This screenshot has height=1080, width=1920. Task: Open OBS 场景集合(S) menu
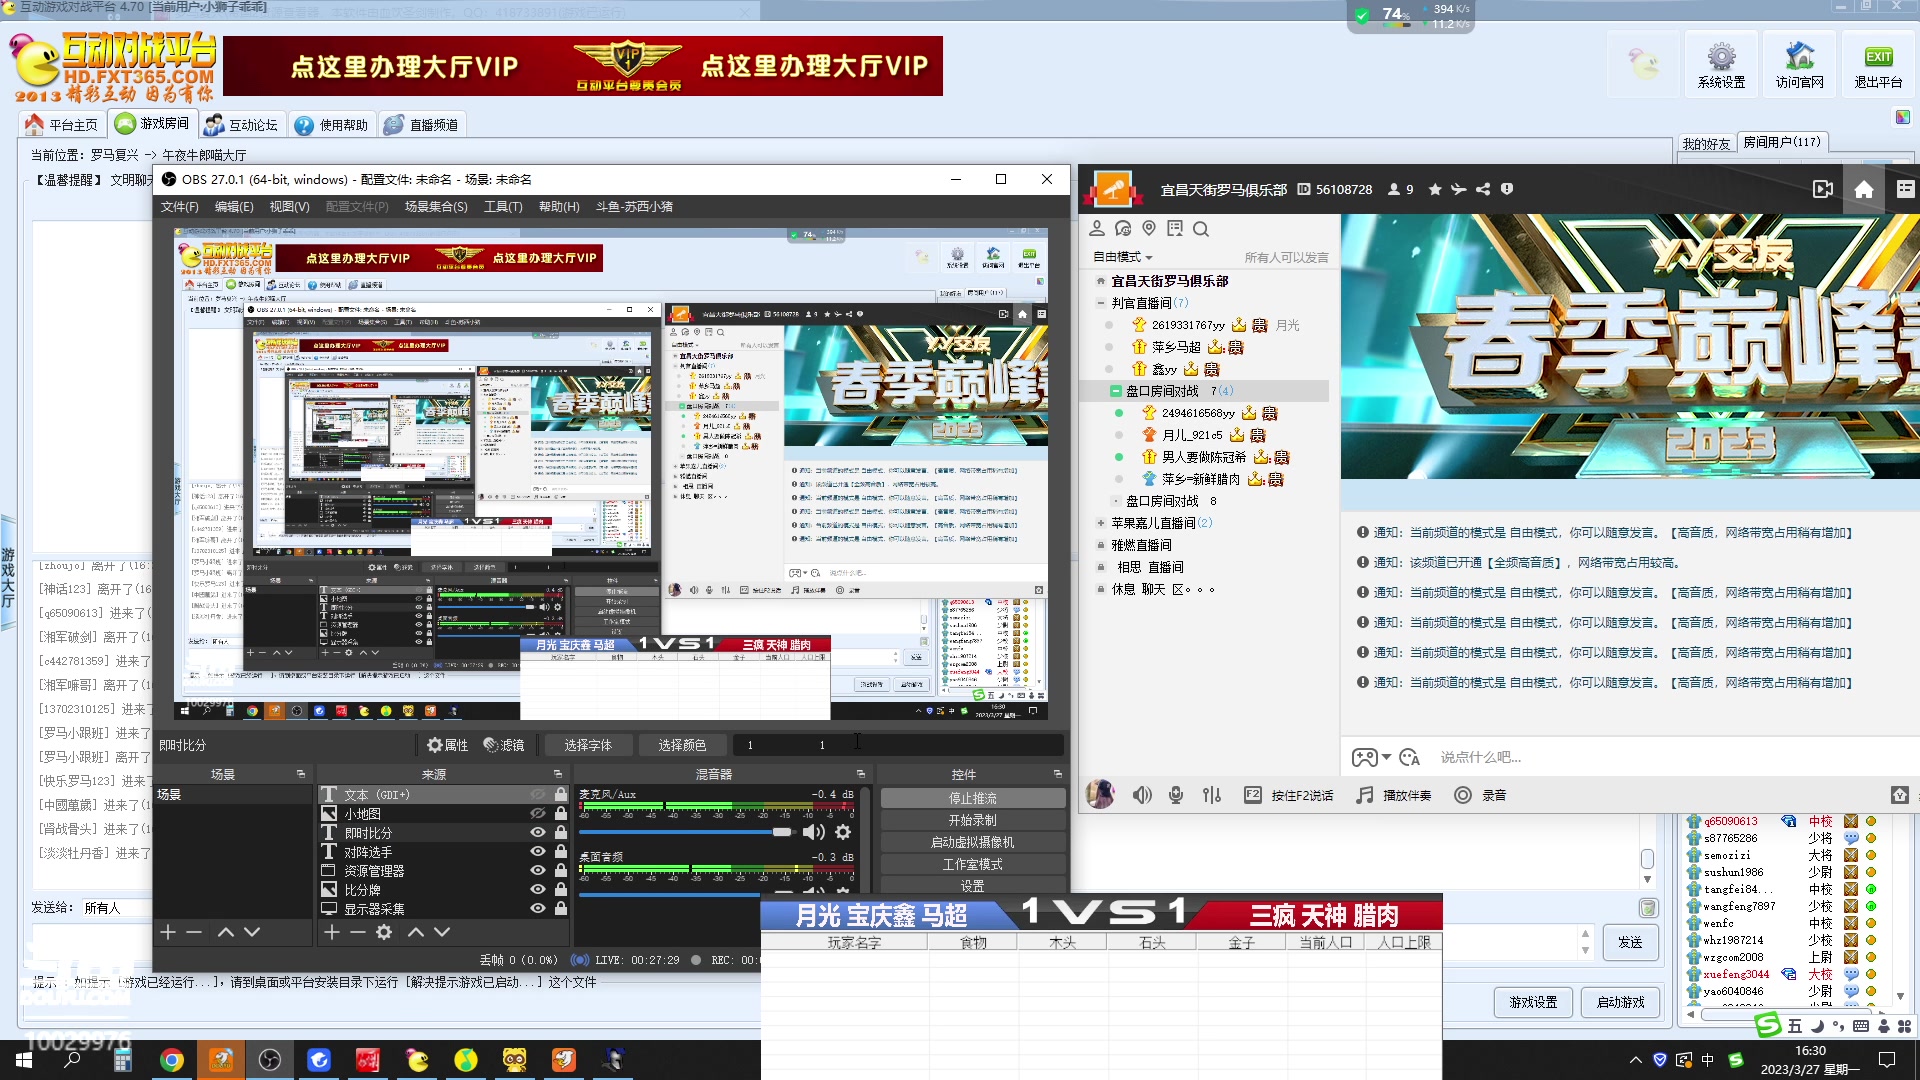click(x=436, y=206)
